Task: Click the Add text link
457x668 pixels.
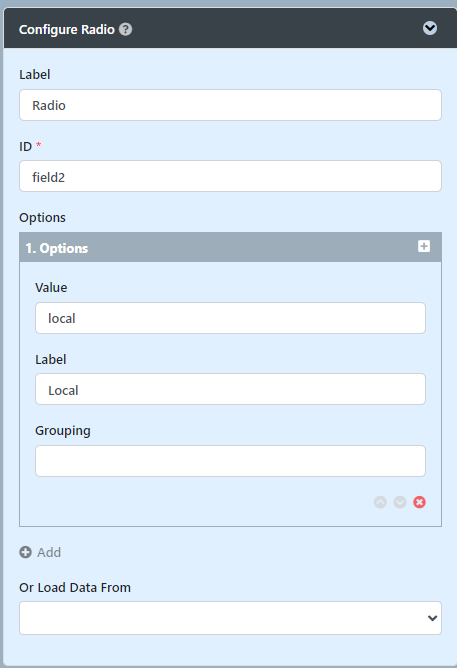Action: [49, 553]
